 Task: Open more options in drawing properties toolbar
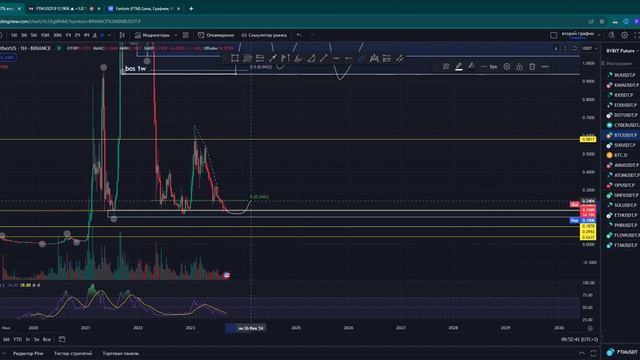coord(545,67)
